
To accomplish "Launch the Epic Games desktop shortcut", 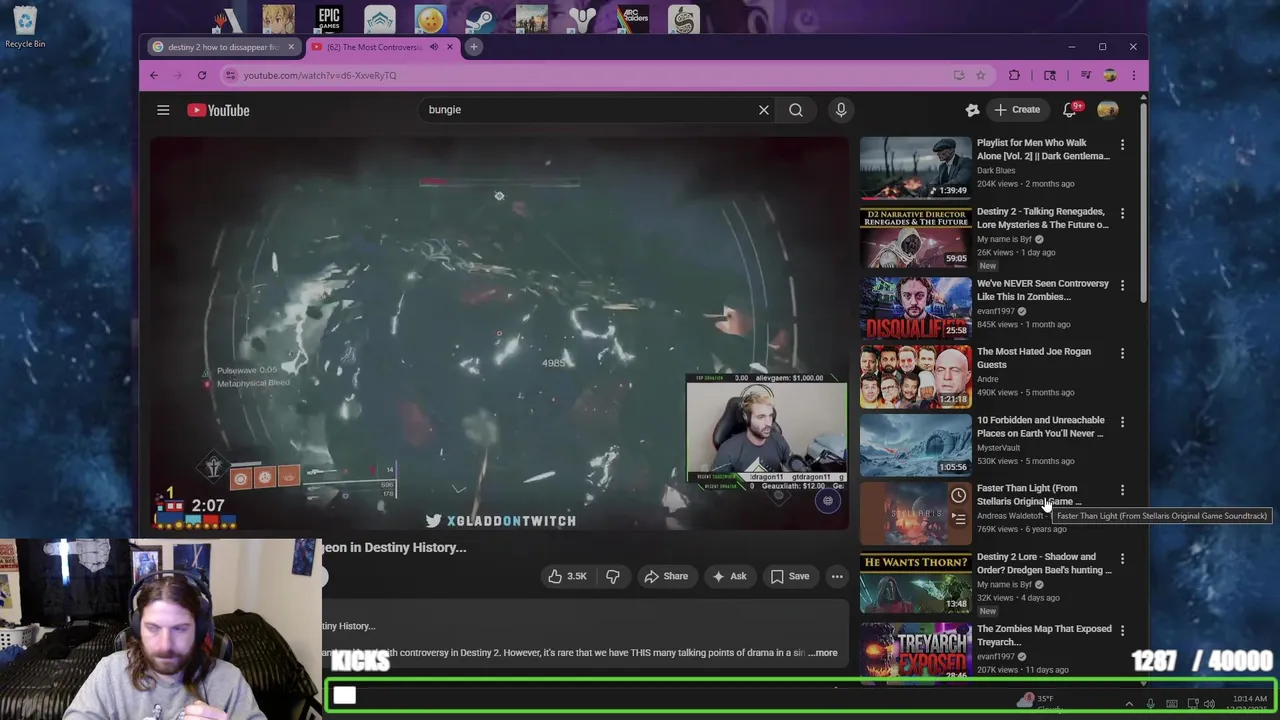I will click(329, 19).
